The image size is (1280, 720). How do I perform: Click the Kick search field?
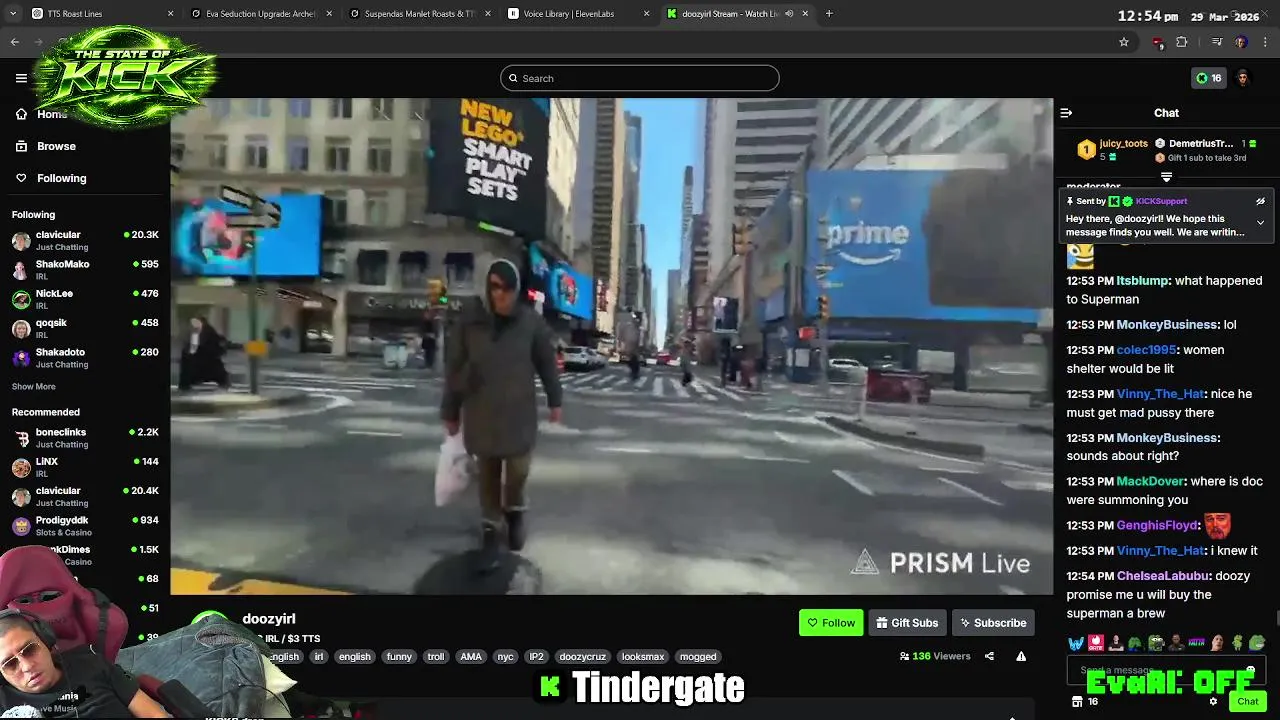click(640, 78)
